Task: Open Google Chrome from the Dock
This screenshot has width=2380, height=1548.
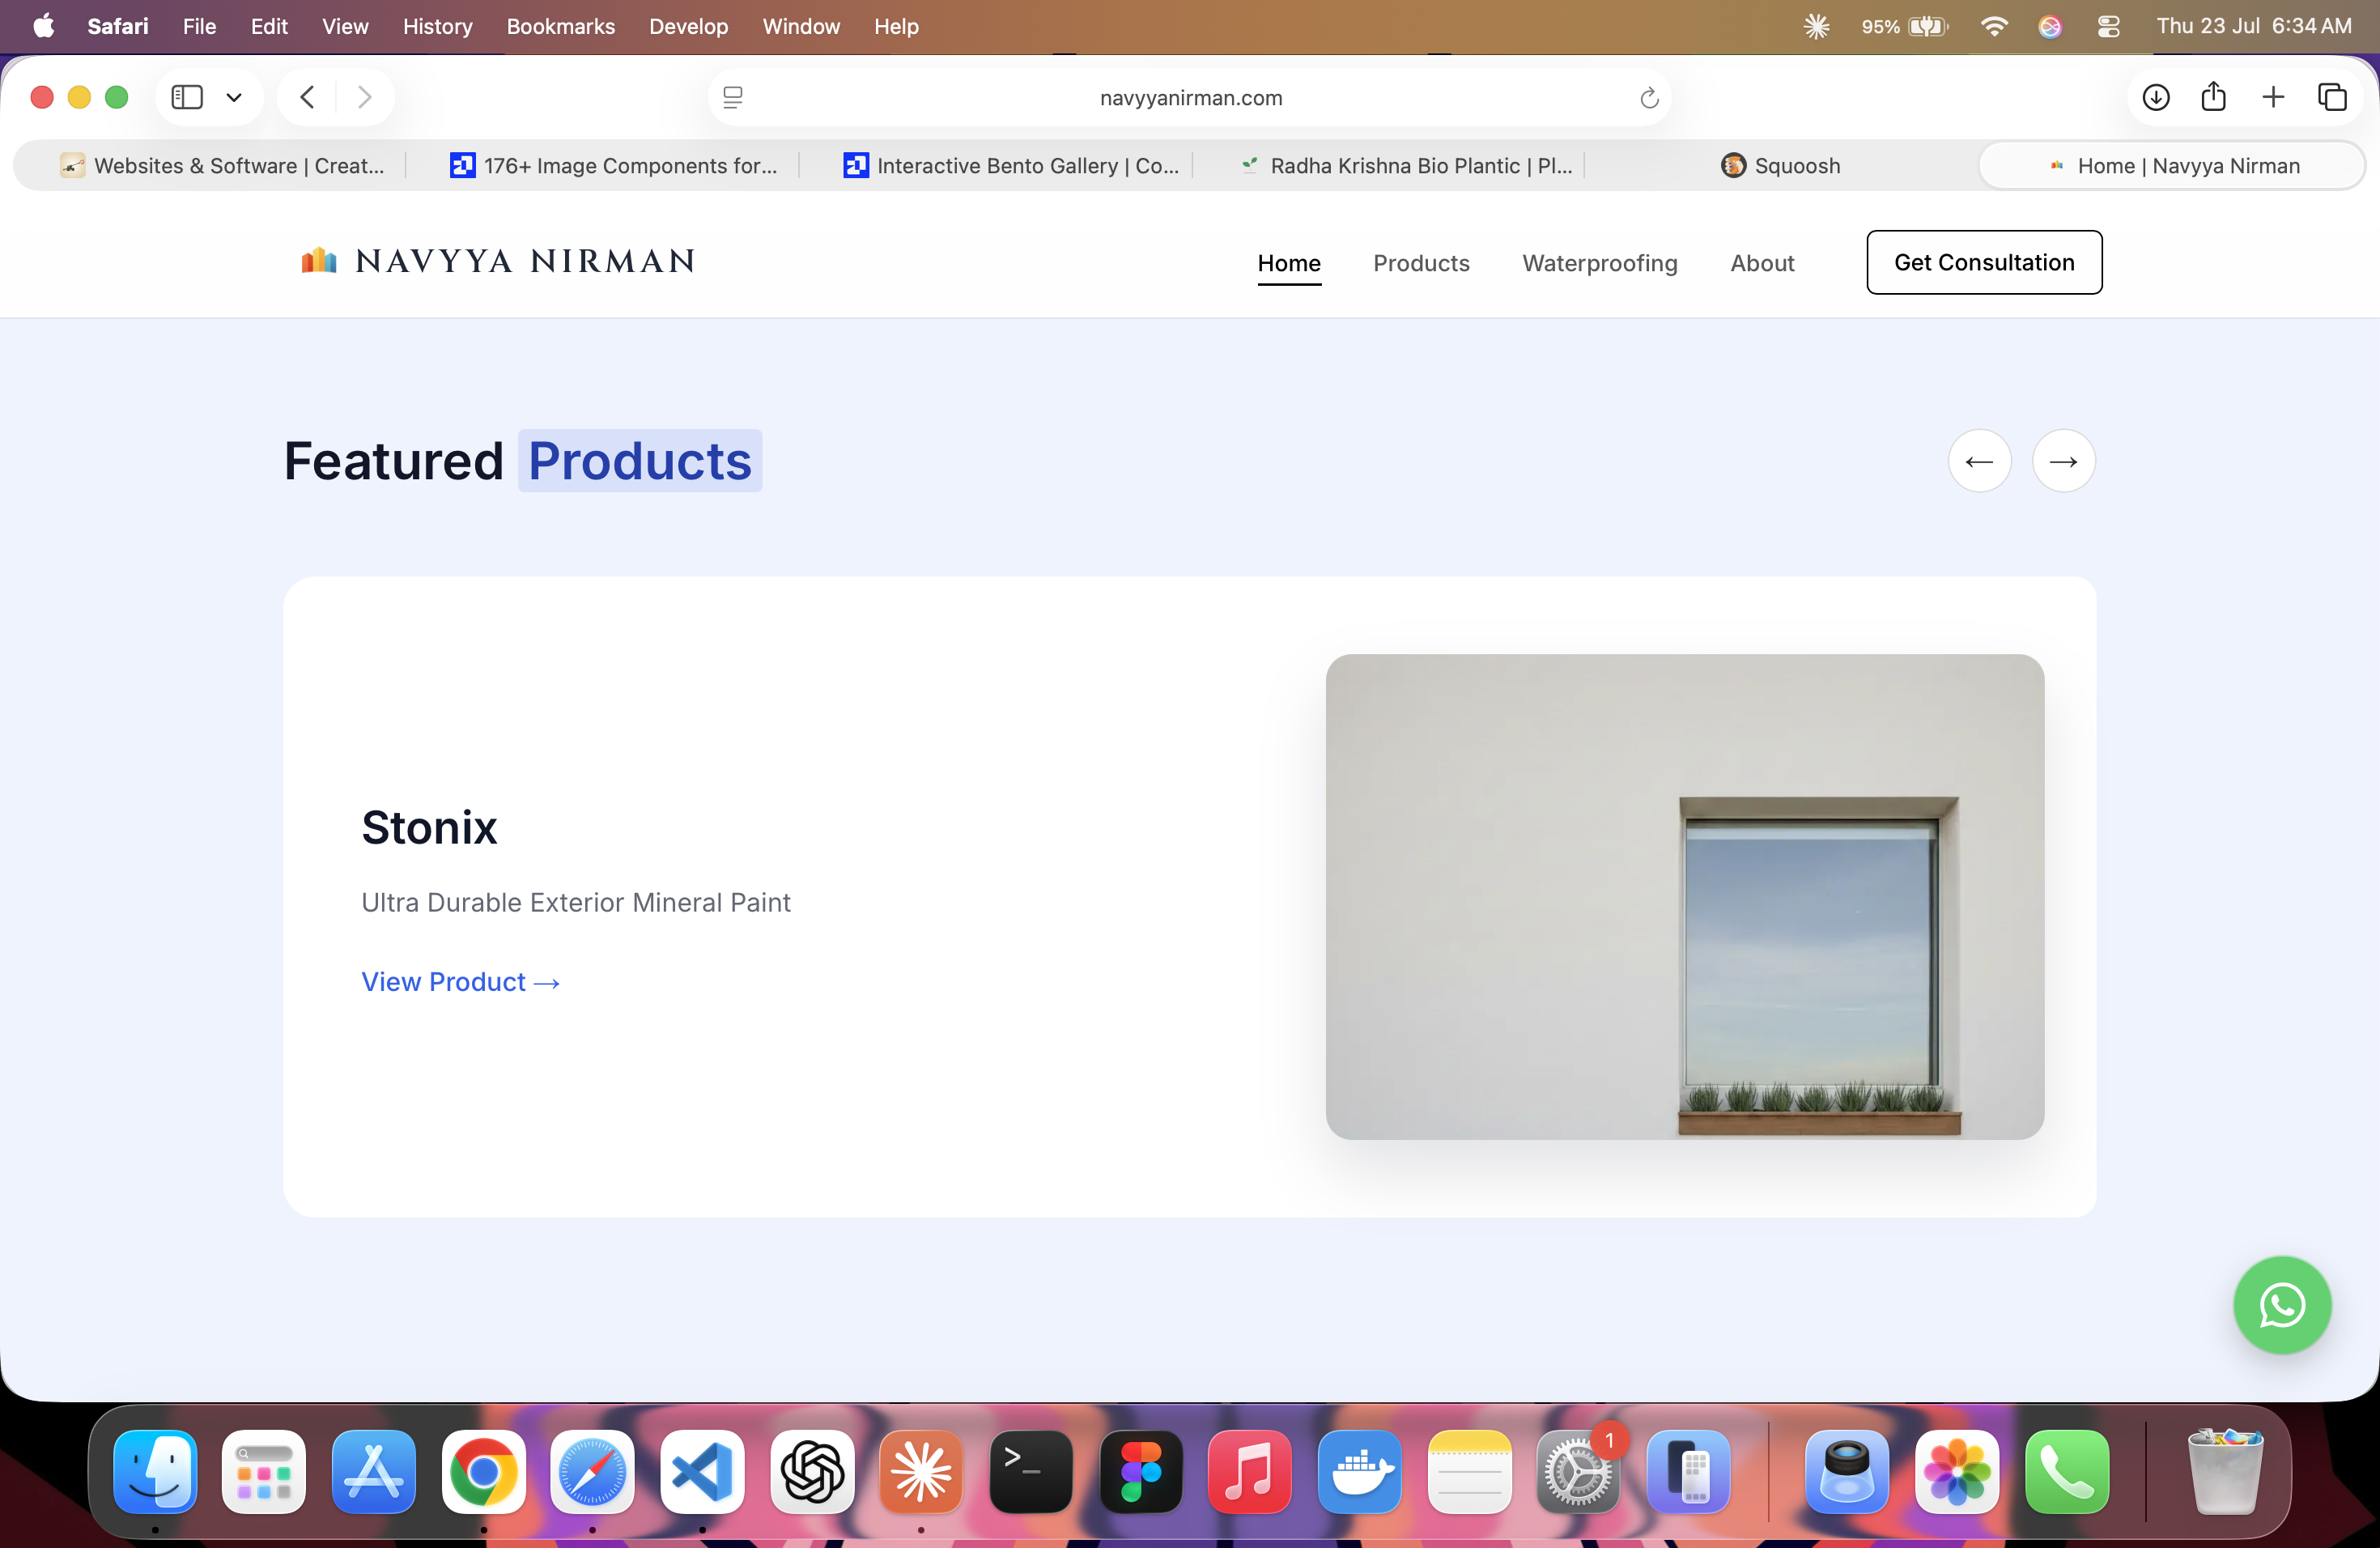Action: (x=484, y=1471)
